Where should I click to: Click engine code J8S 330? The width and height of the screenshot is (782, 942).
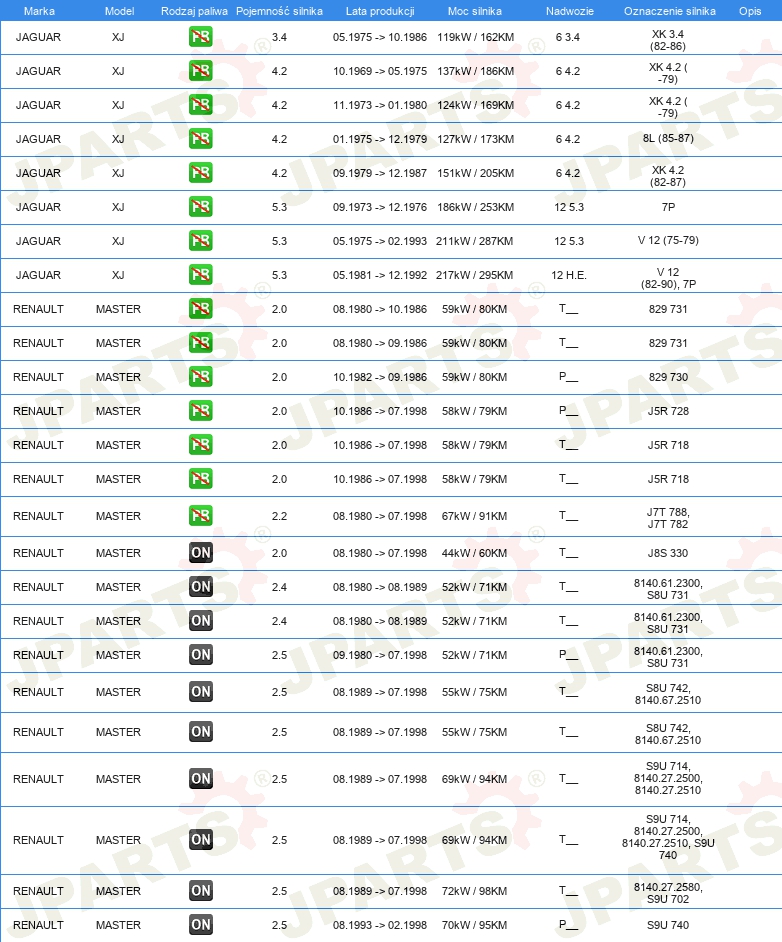668,553
